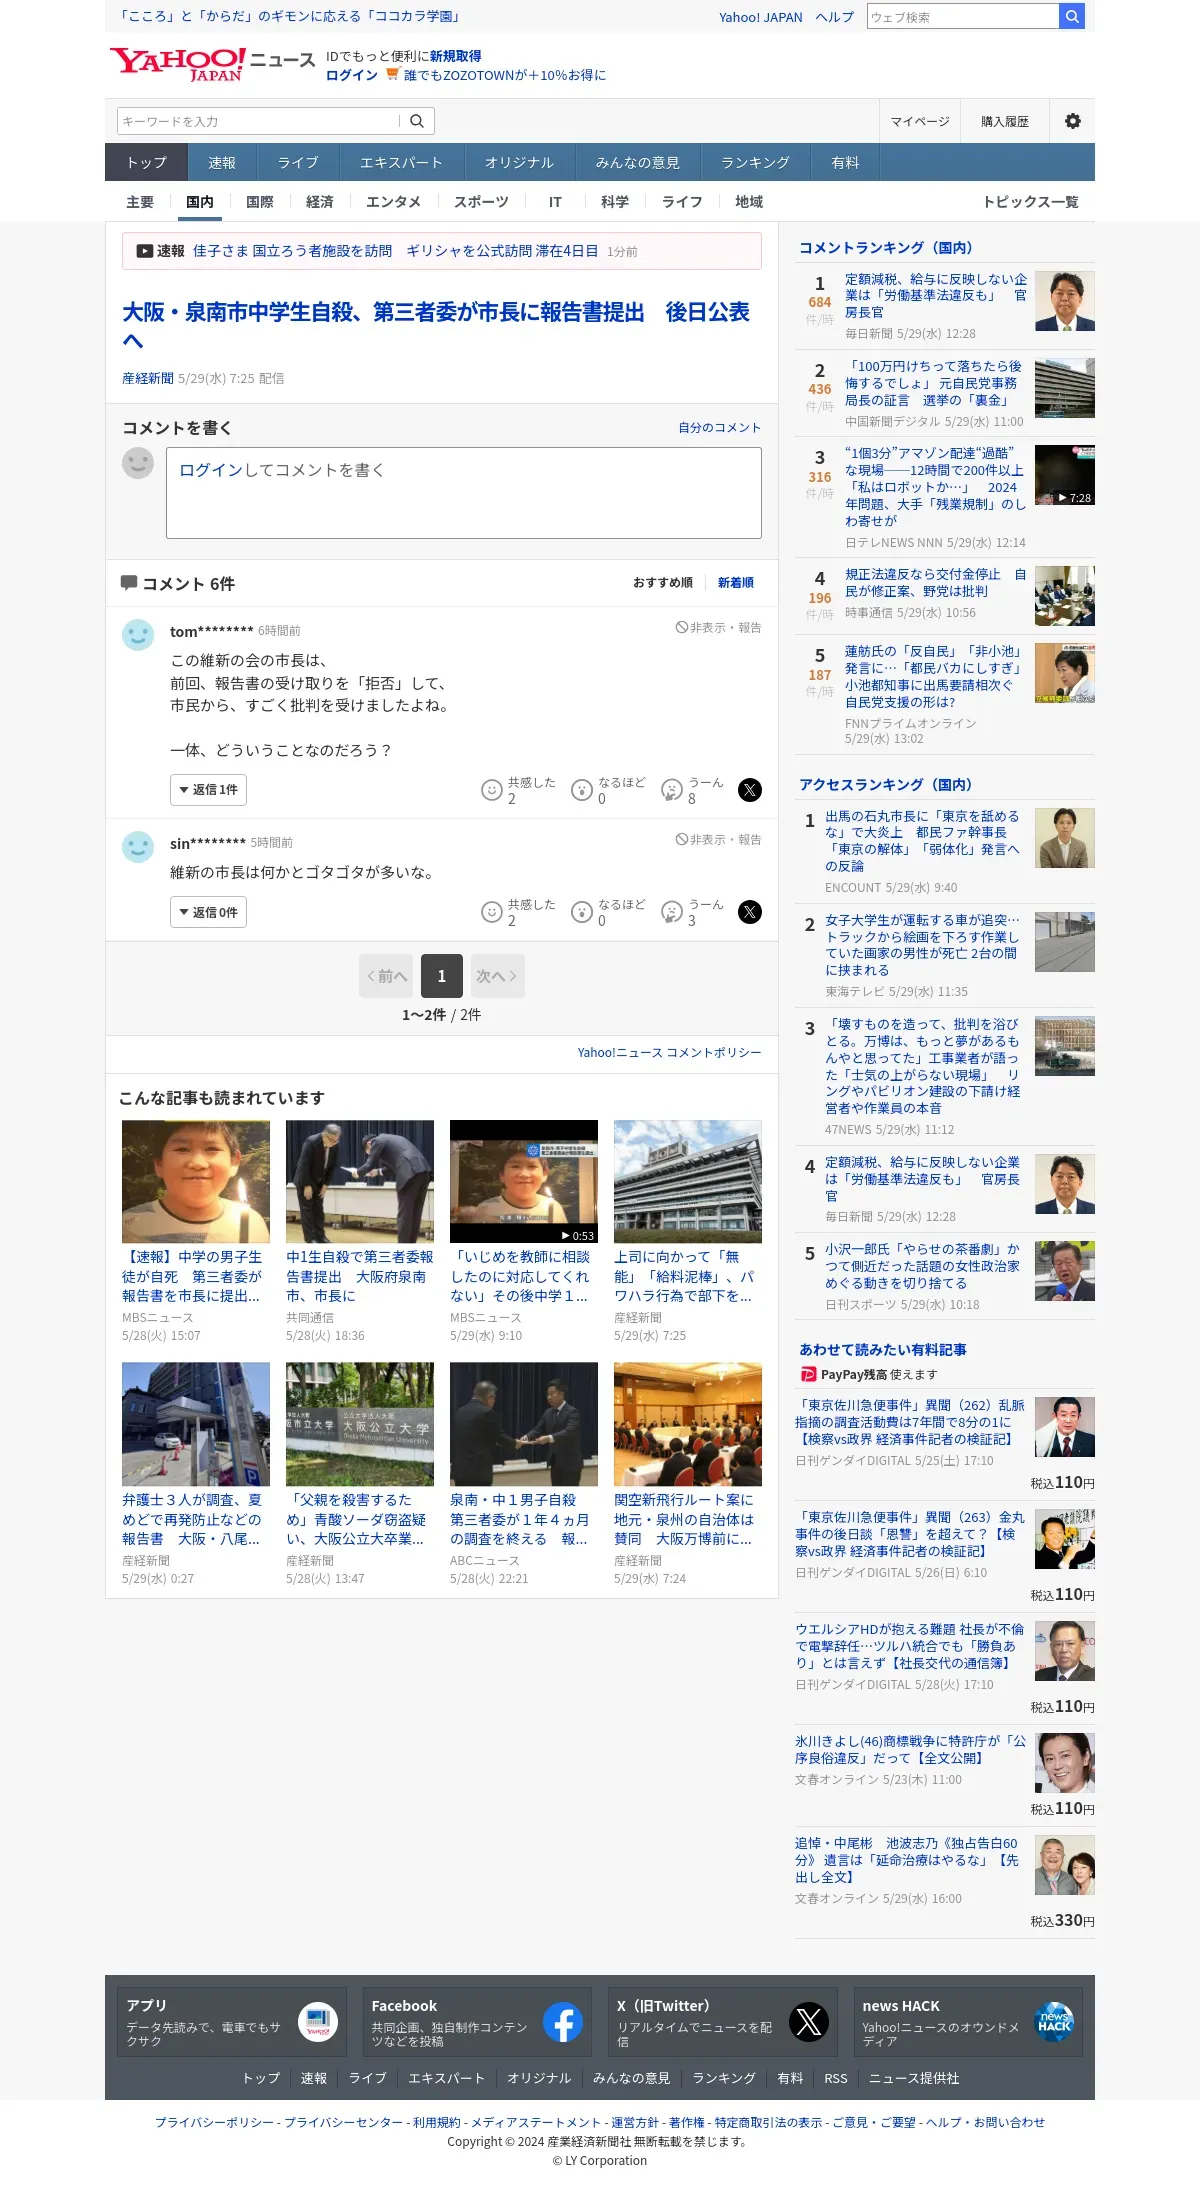
Task: Click the Yahoo! JAPAN News logo
Action: point(212,64)
